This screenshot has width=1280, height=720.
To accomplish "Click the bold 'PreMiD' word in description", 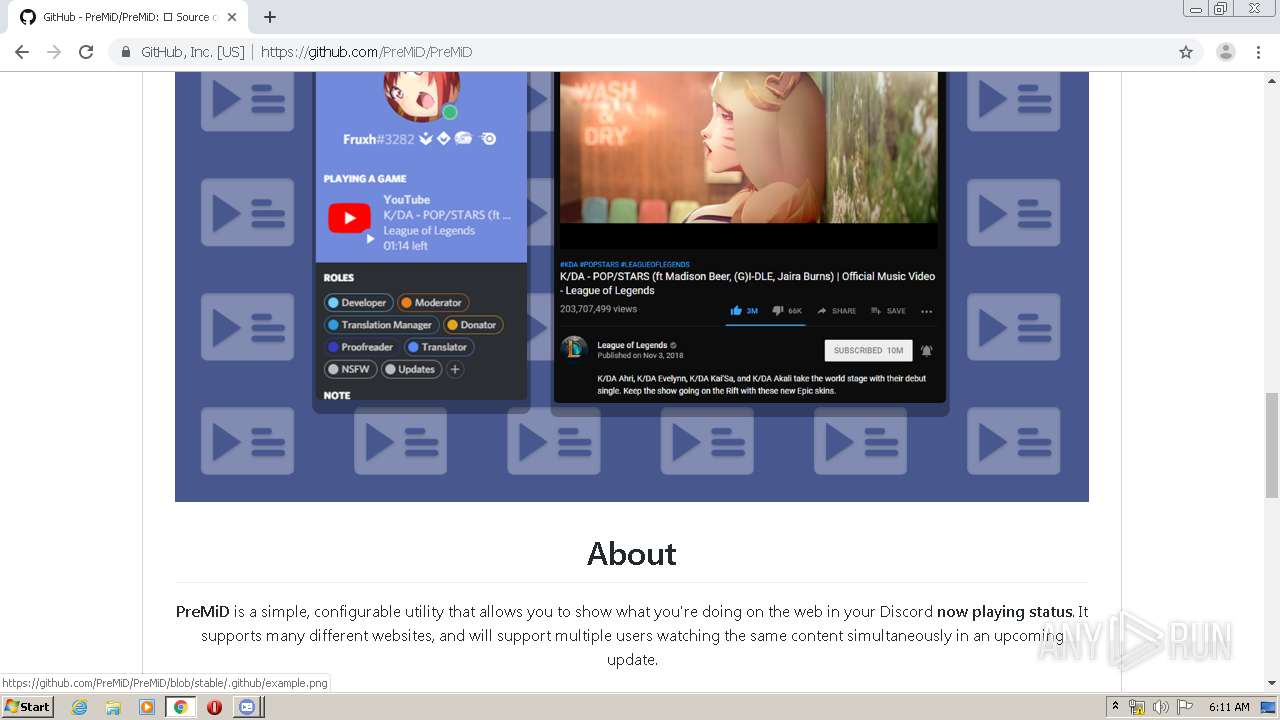I will [203, 612].
